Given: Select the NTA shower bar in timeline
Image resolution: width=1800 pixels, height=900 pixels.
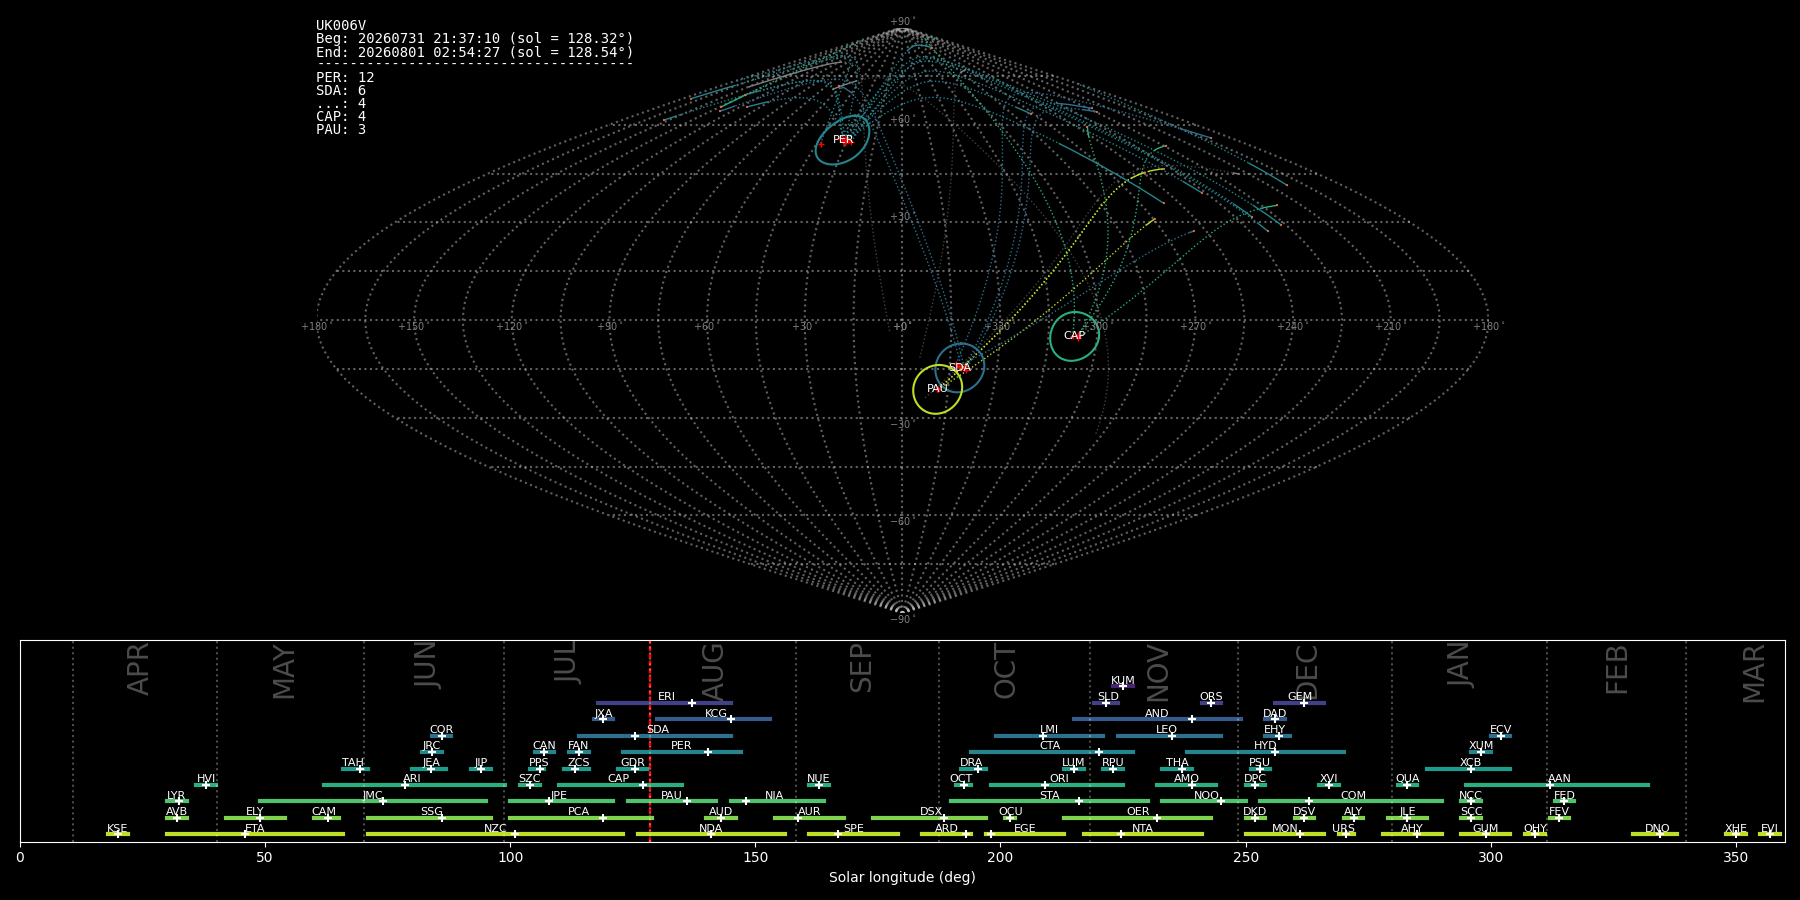Looking at the screenshot, I should [x=1142, y=834].
